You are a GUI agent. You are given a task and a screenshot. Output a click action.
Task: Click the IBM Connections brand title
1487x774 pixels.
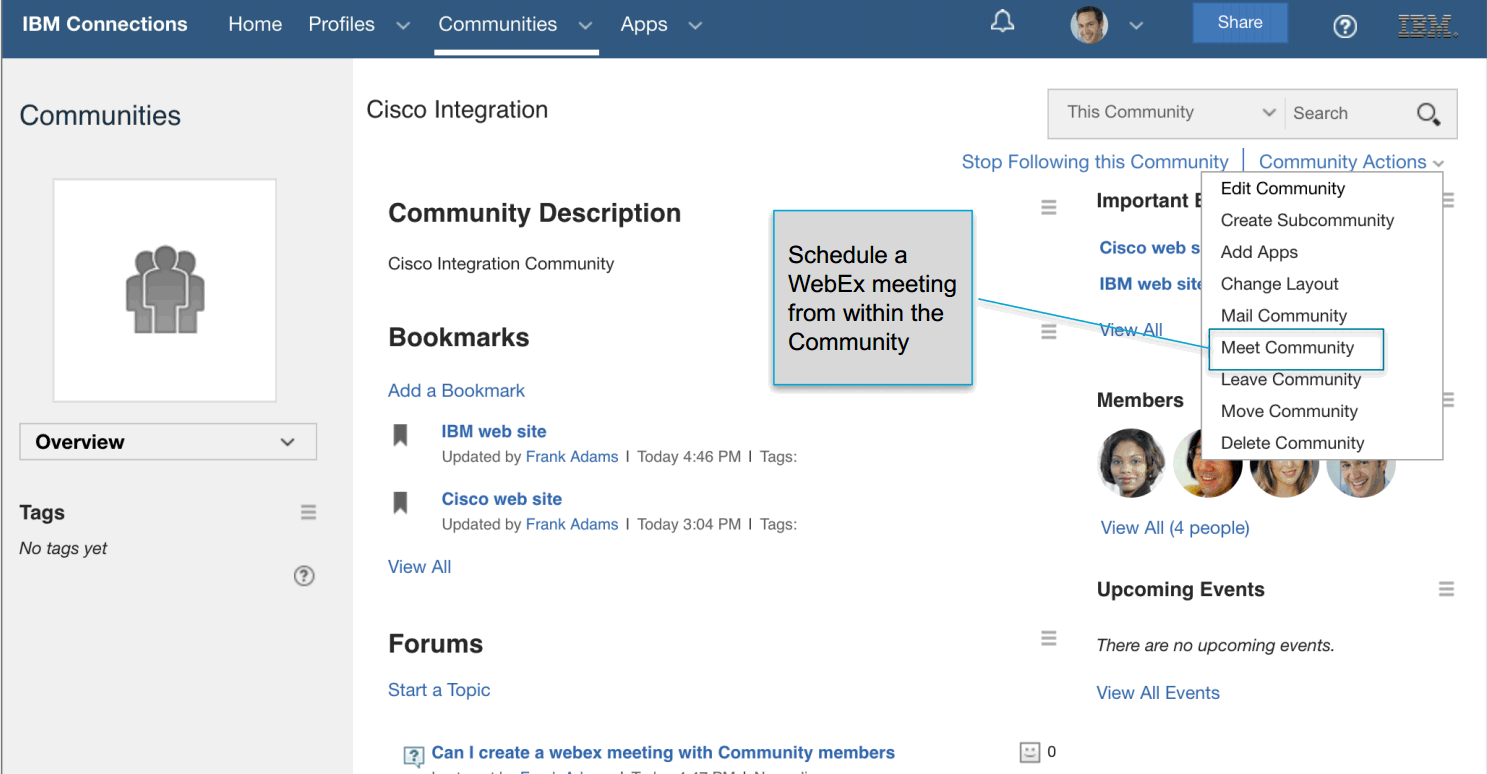(x=105, y=24)
